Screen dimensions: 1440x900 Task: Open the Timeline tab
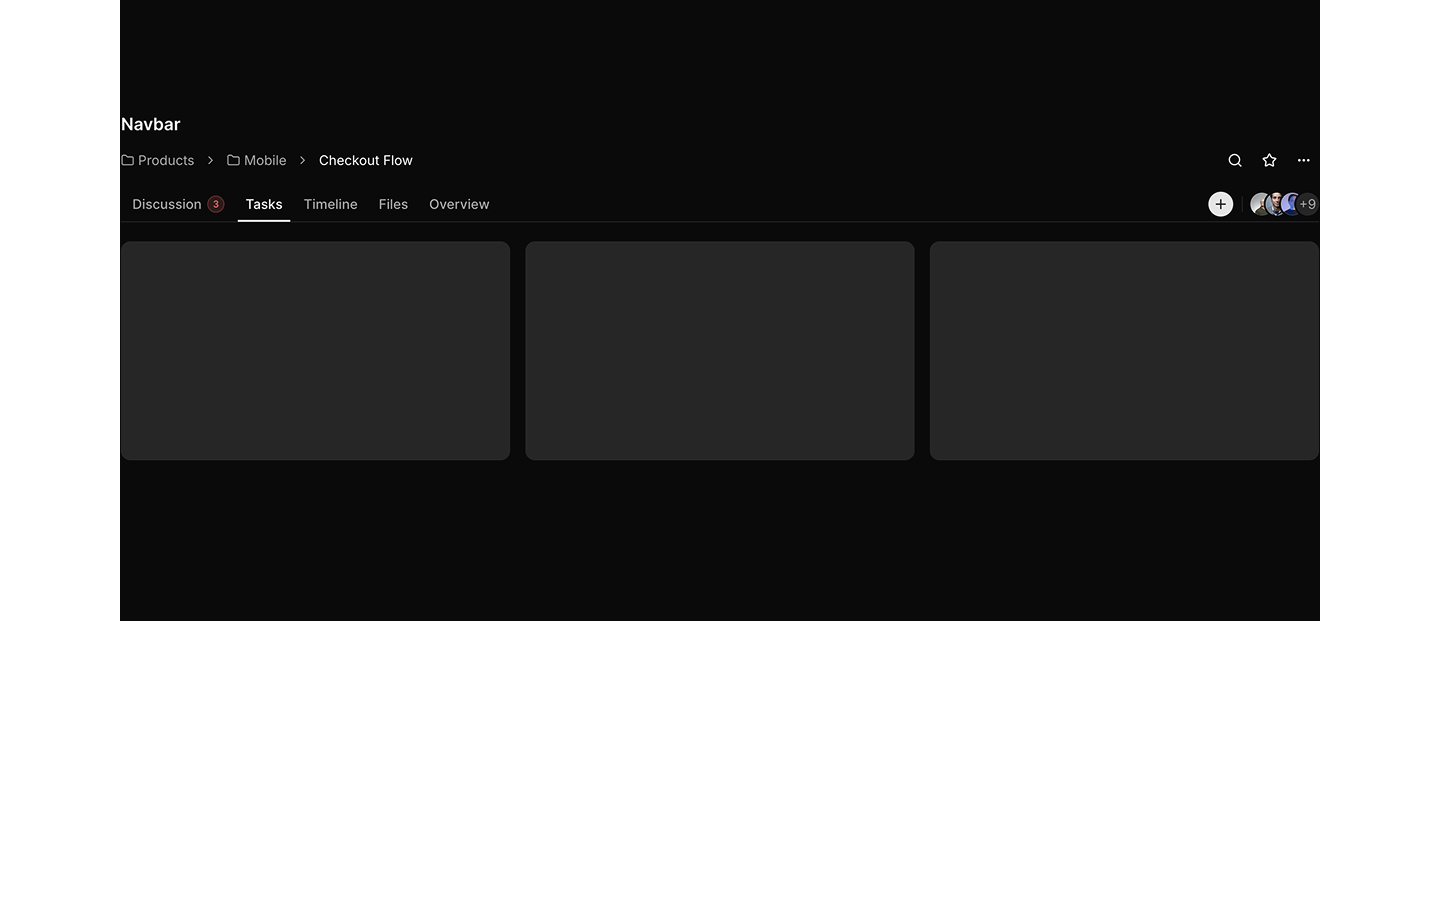[x=331, y=204]
